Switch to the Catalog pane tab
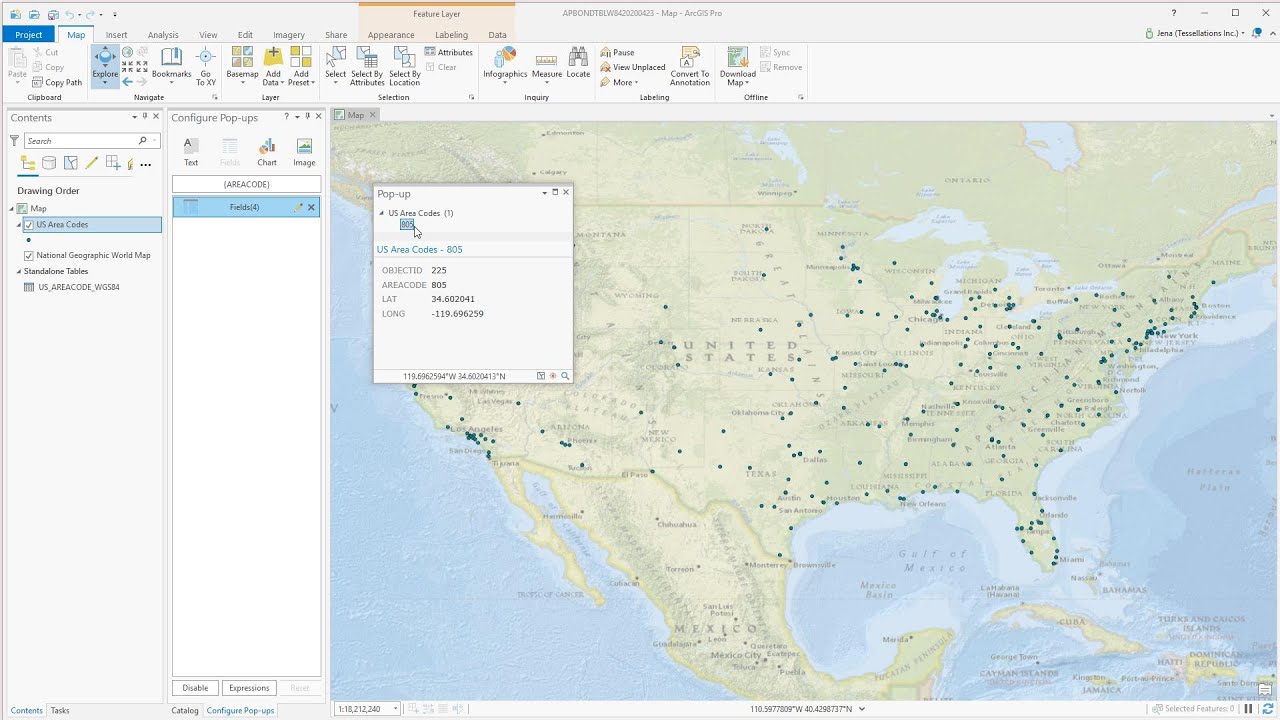Image resolution: width=1280 pixels, height=720 pixels. (185, 710)
